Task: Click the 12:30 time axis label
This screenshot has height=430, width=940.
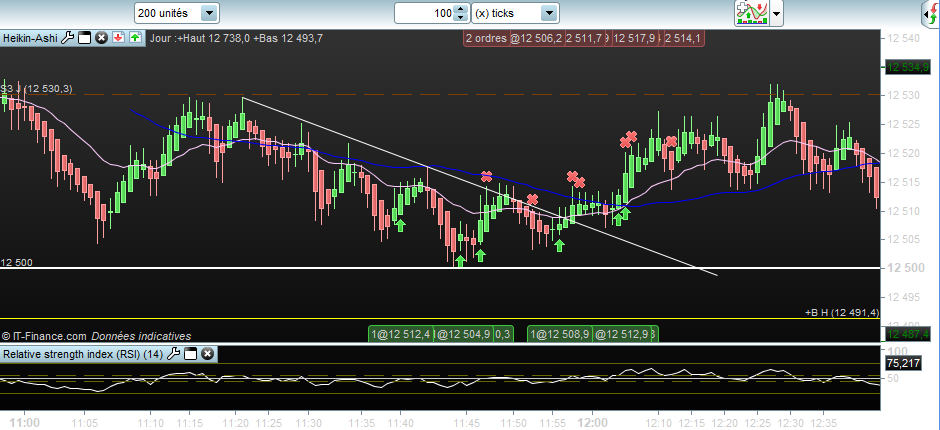Action: tap(788, 423)
